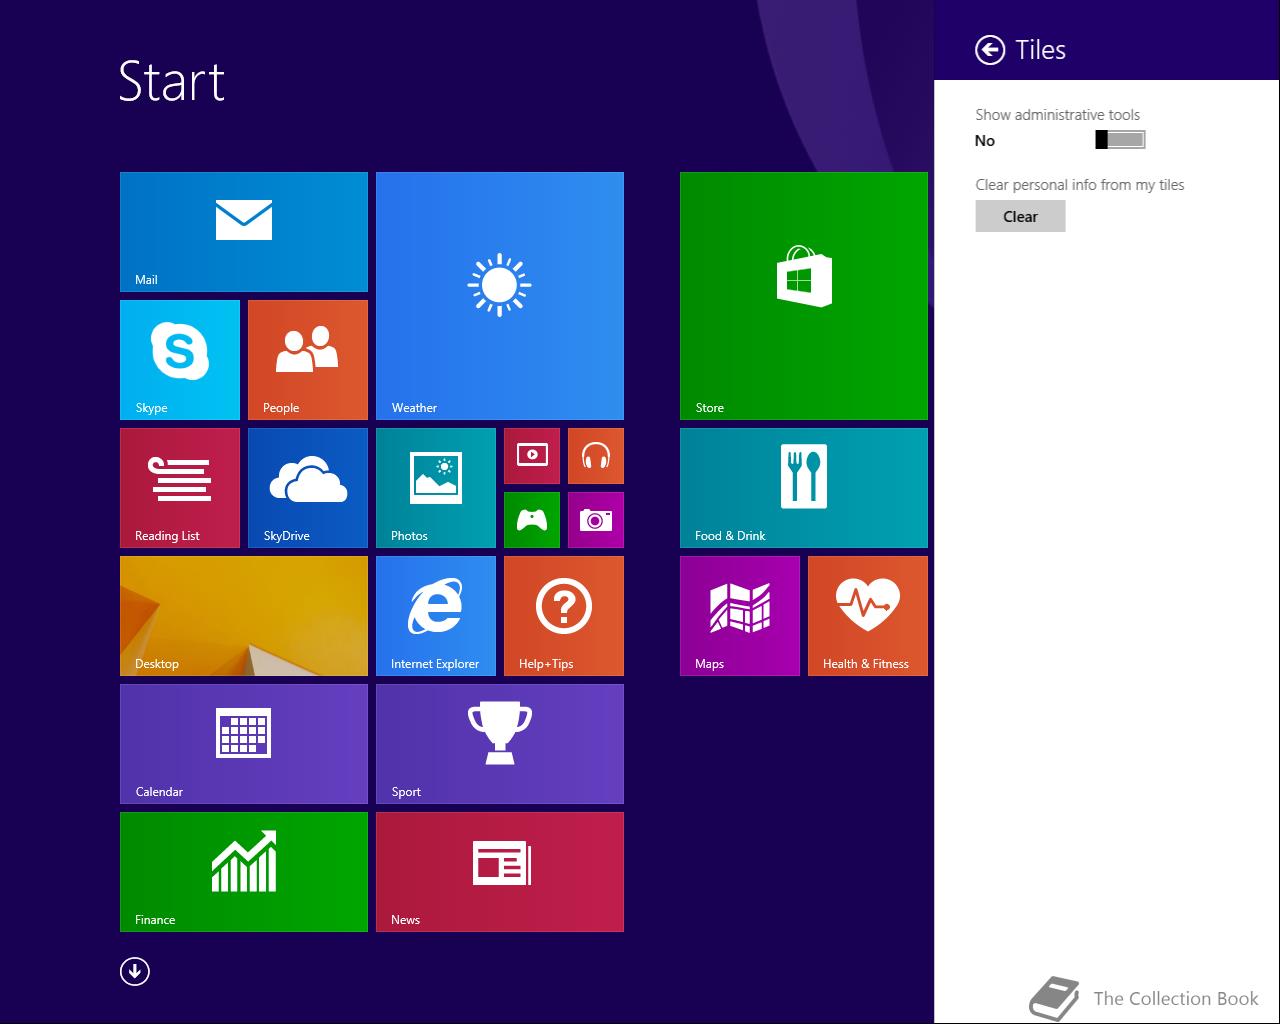Click the 'No' toggle state label
The height and width of the screenshot is (1024, 1280).
click(985, 141)
